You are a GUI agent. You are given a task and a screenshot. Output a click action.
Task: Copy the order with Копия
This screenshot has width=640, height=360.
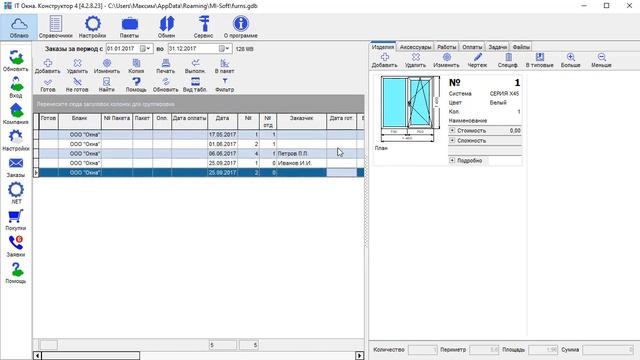[136, 66]
